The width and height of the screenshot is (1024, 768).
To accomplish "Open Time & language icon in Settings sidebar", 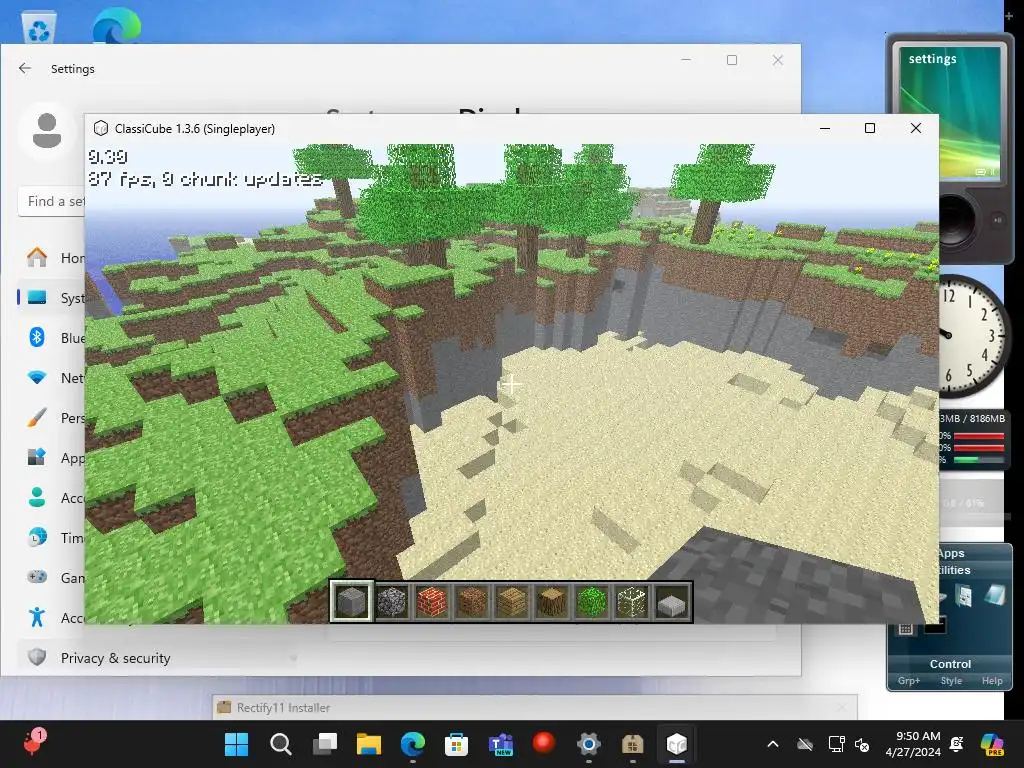I will pyautogui.click(x=37, y=537).
